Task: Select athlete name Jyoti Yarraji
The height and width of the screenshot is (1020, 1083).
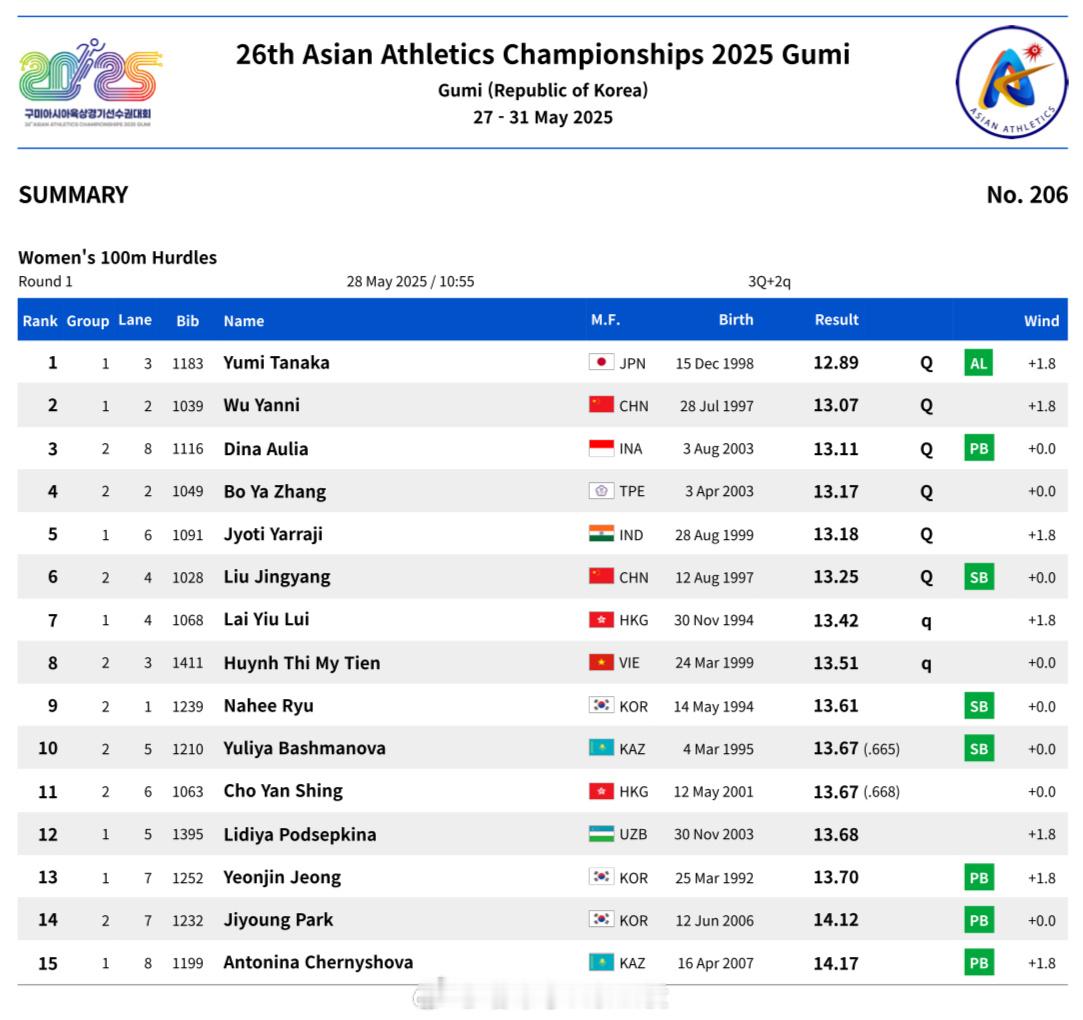Action: (273, 535)
